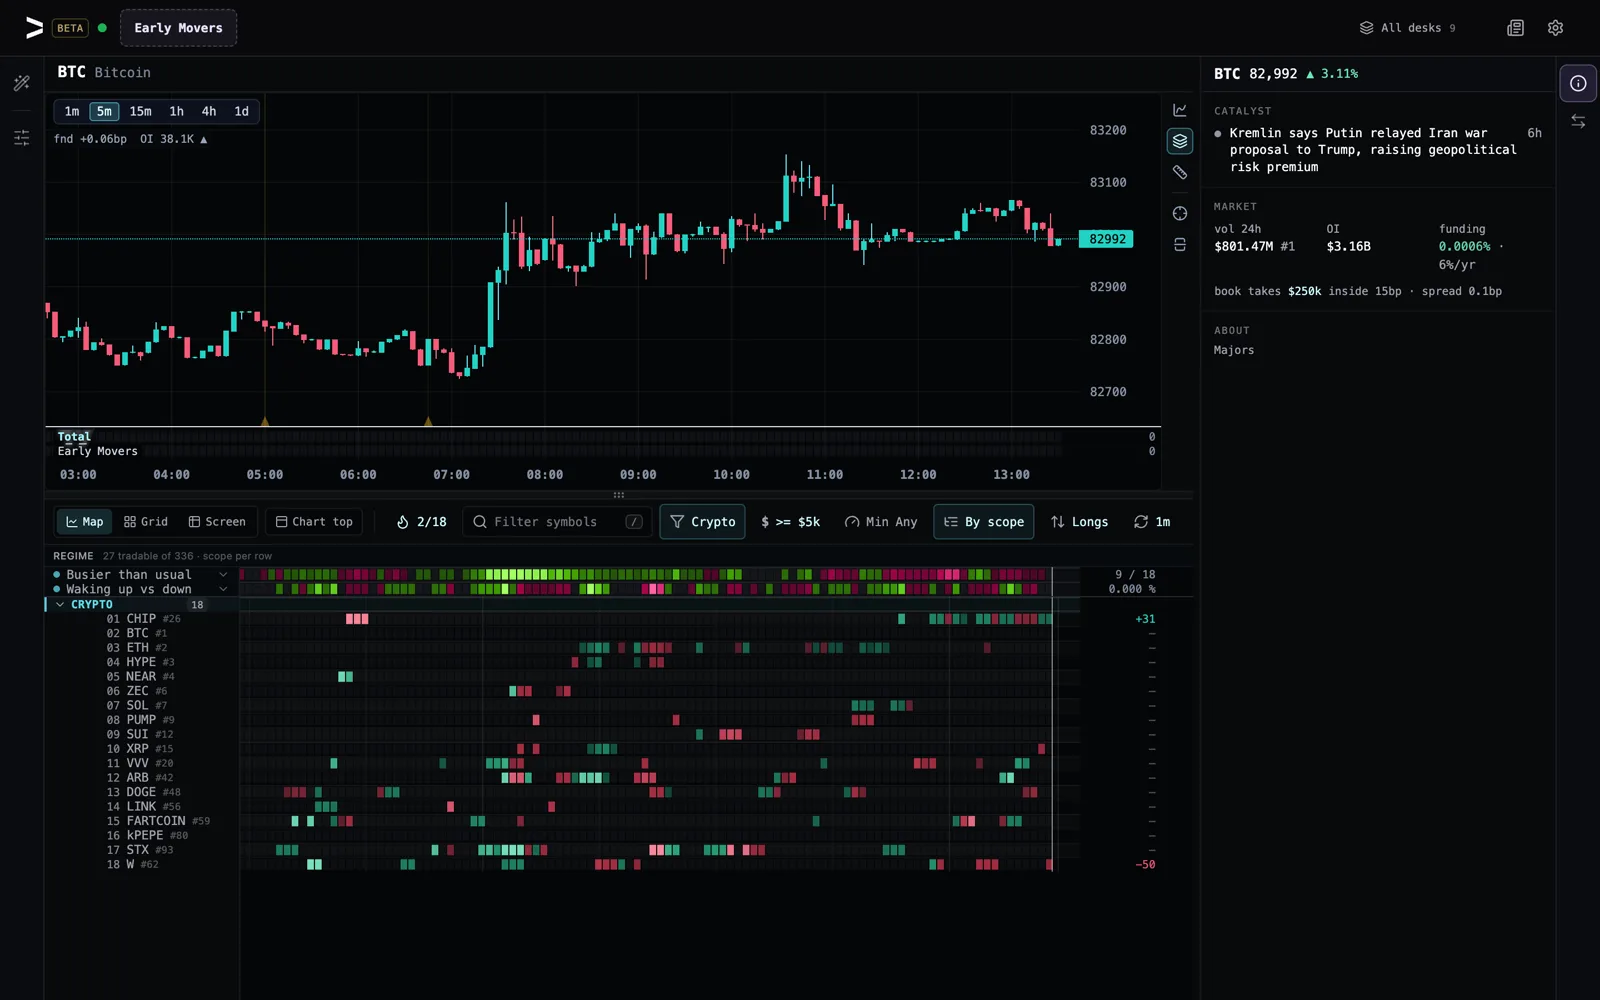Image resolution: width=1600 pixels, height=1000 pixels.
Task: Show the info panel icon
Action: click(1578, 83)
